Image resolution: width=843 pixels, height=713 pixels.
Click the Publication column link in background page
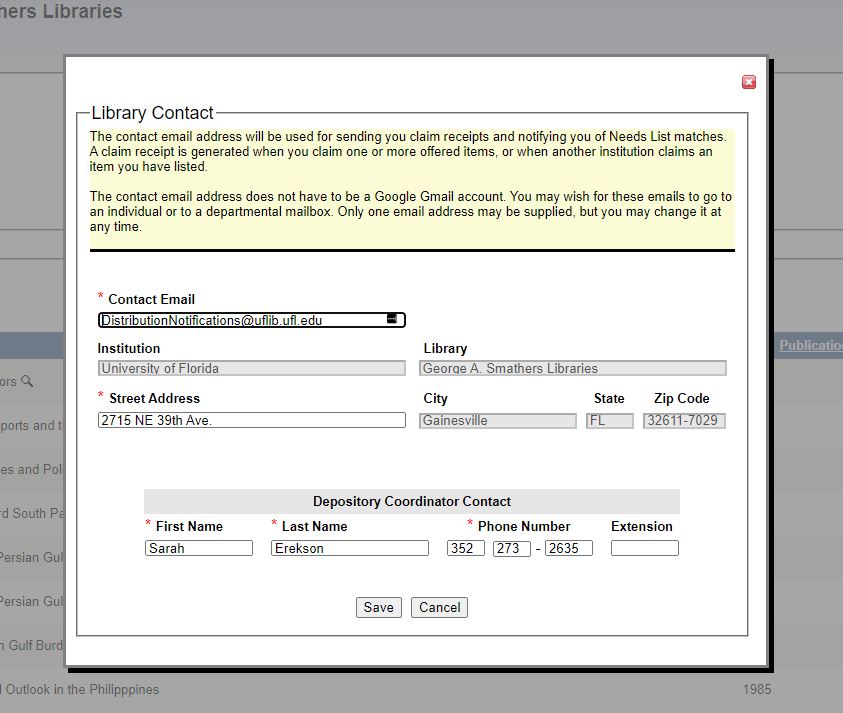(x=811, y=345)
